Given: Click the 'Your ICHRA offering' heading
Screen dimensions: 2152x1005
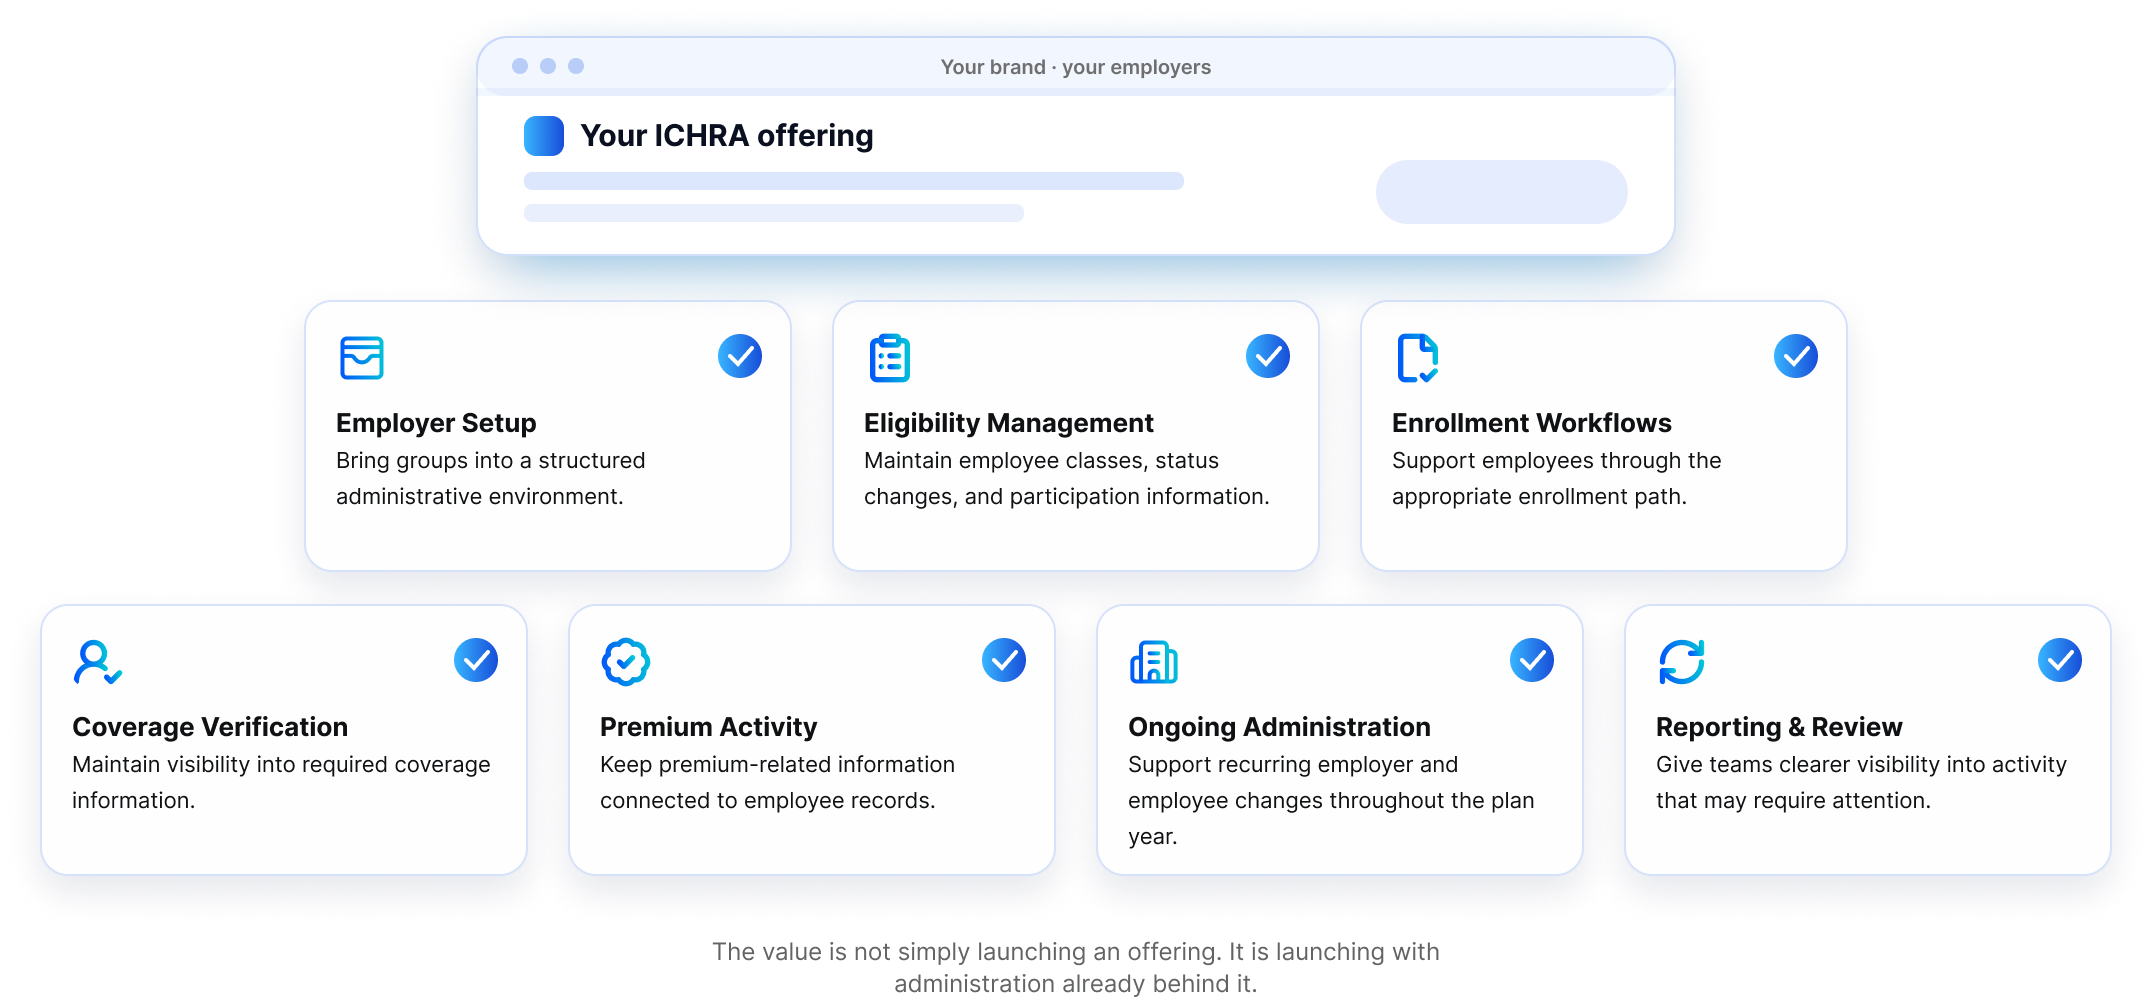Looking at the screenshot, I should click(x=727, y=136).
